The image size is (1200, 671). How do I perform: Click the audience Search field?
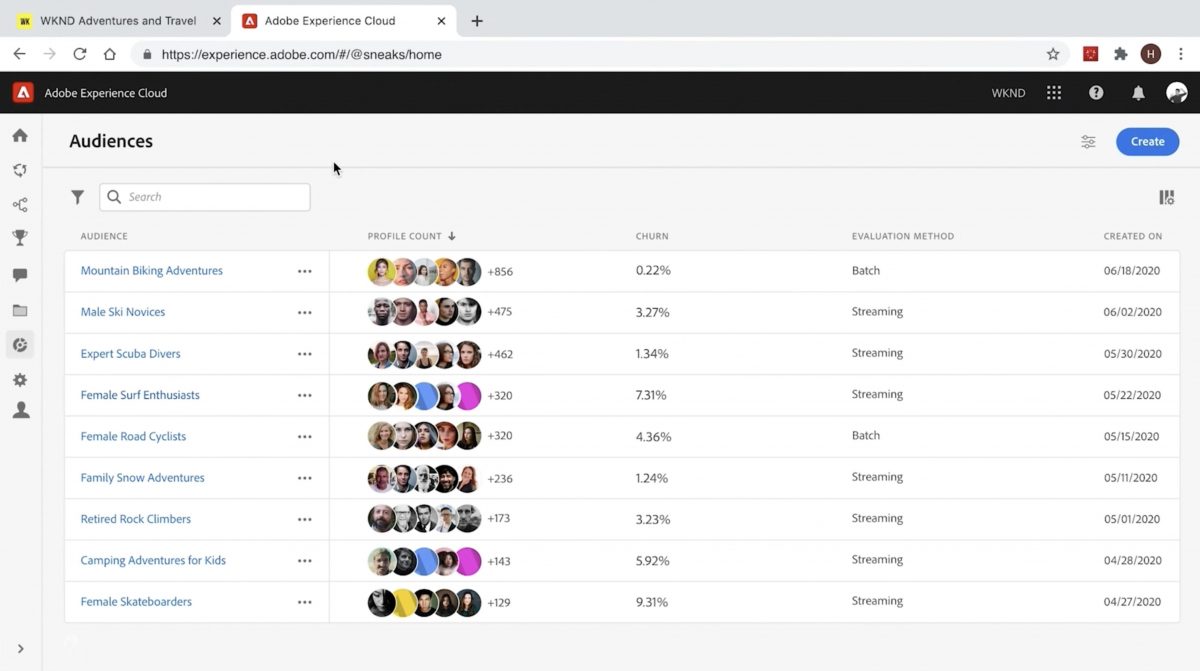pos(205,197)
